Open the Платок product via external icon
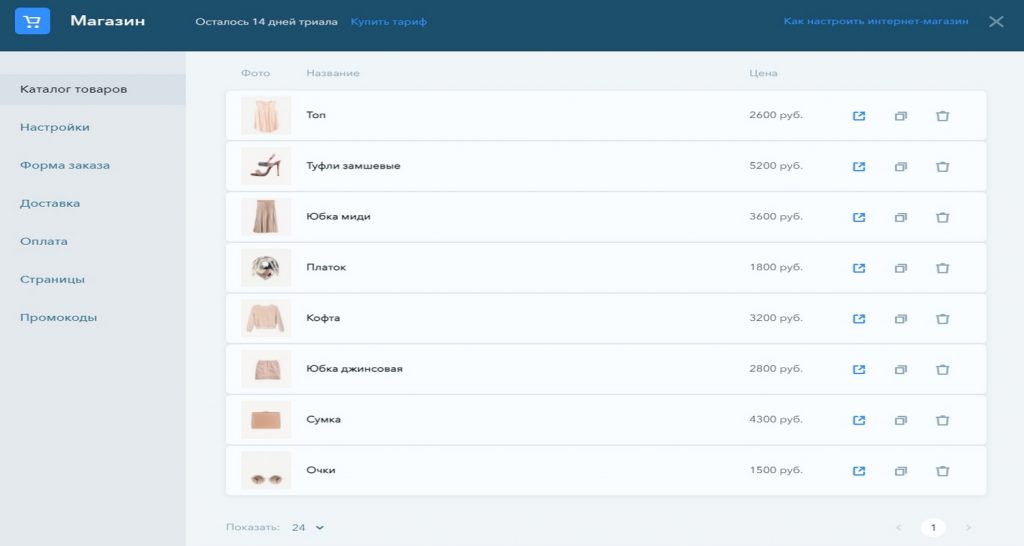The image size is (1024, 546). (858, 268)
